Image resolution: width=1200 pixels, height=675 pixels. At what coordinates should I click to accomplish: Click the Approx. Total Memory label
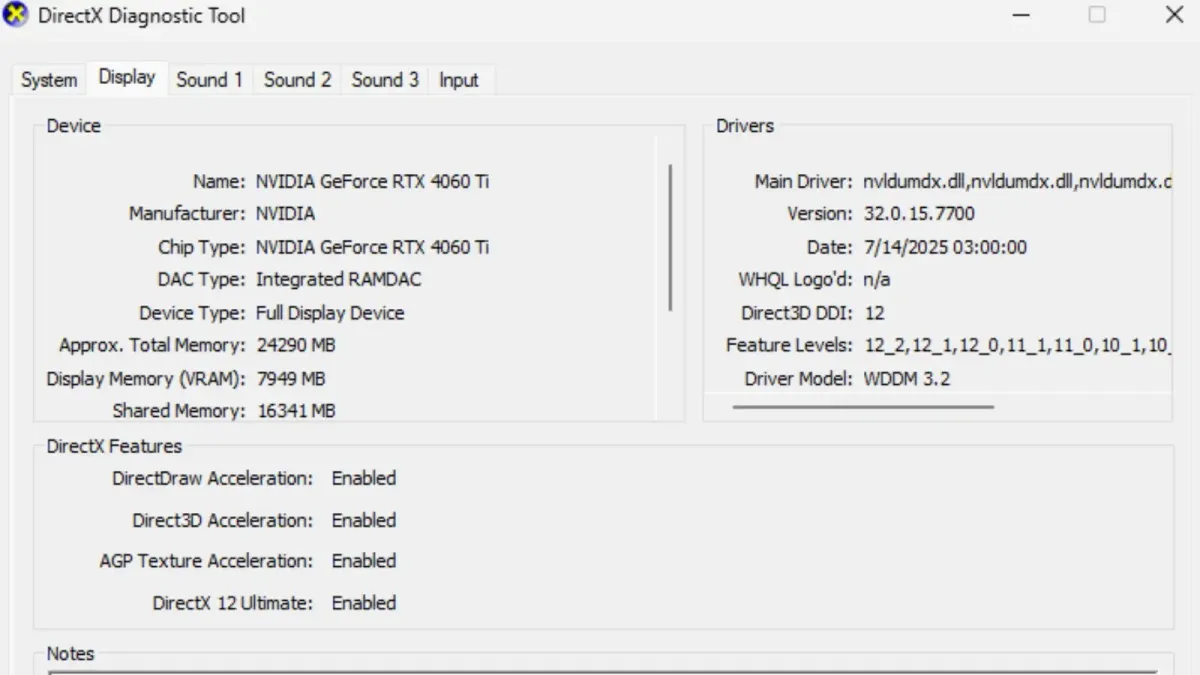coord(152,345)
